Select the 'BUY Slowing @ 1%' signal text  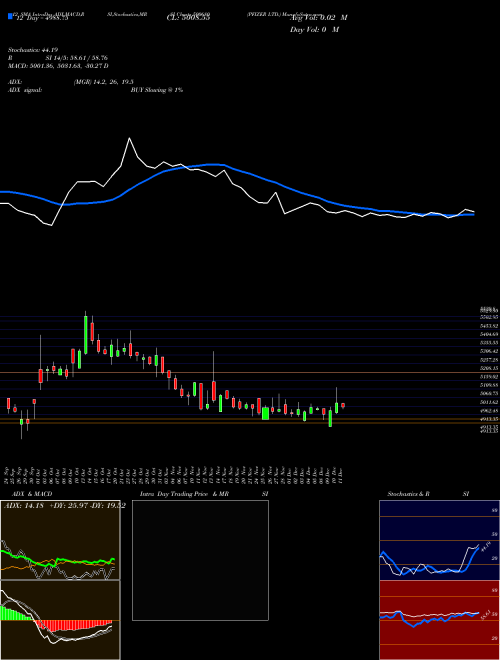(x=157, y=90)
